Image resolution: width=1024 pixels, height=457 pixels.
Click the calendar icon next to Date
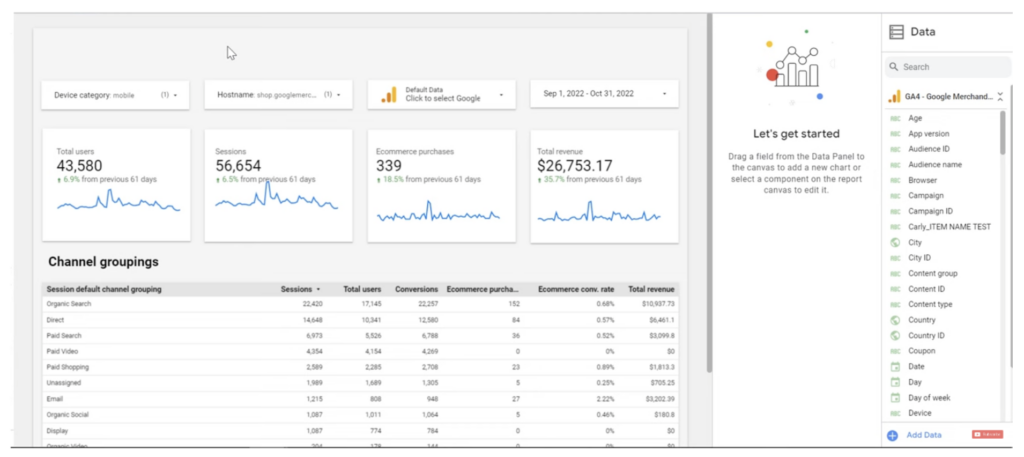895,367
